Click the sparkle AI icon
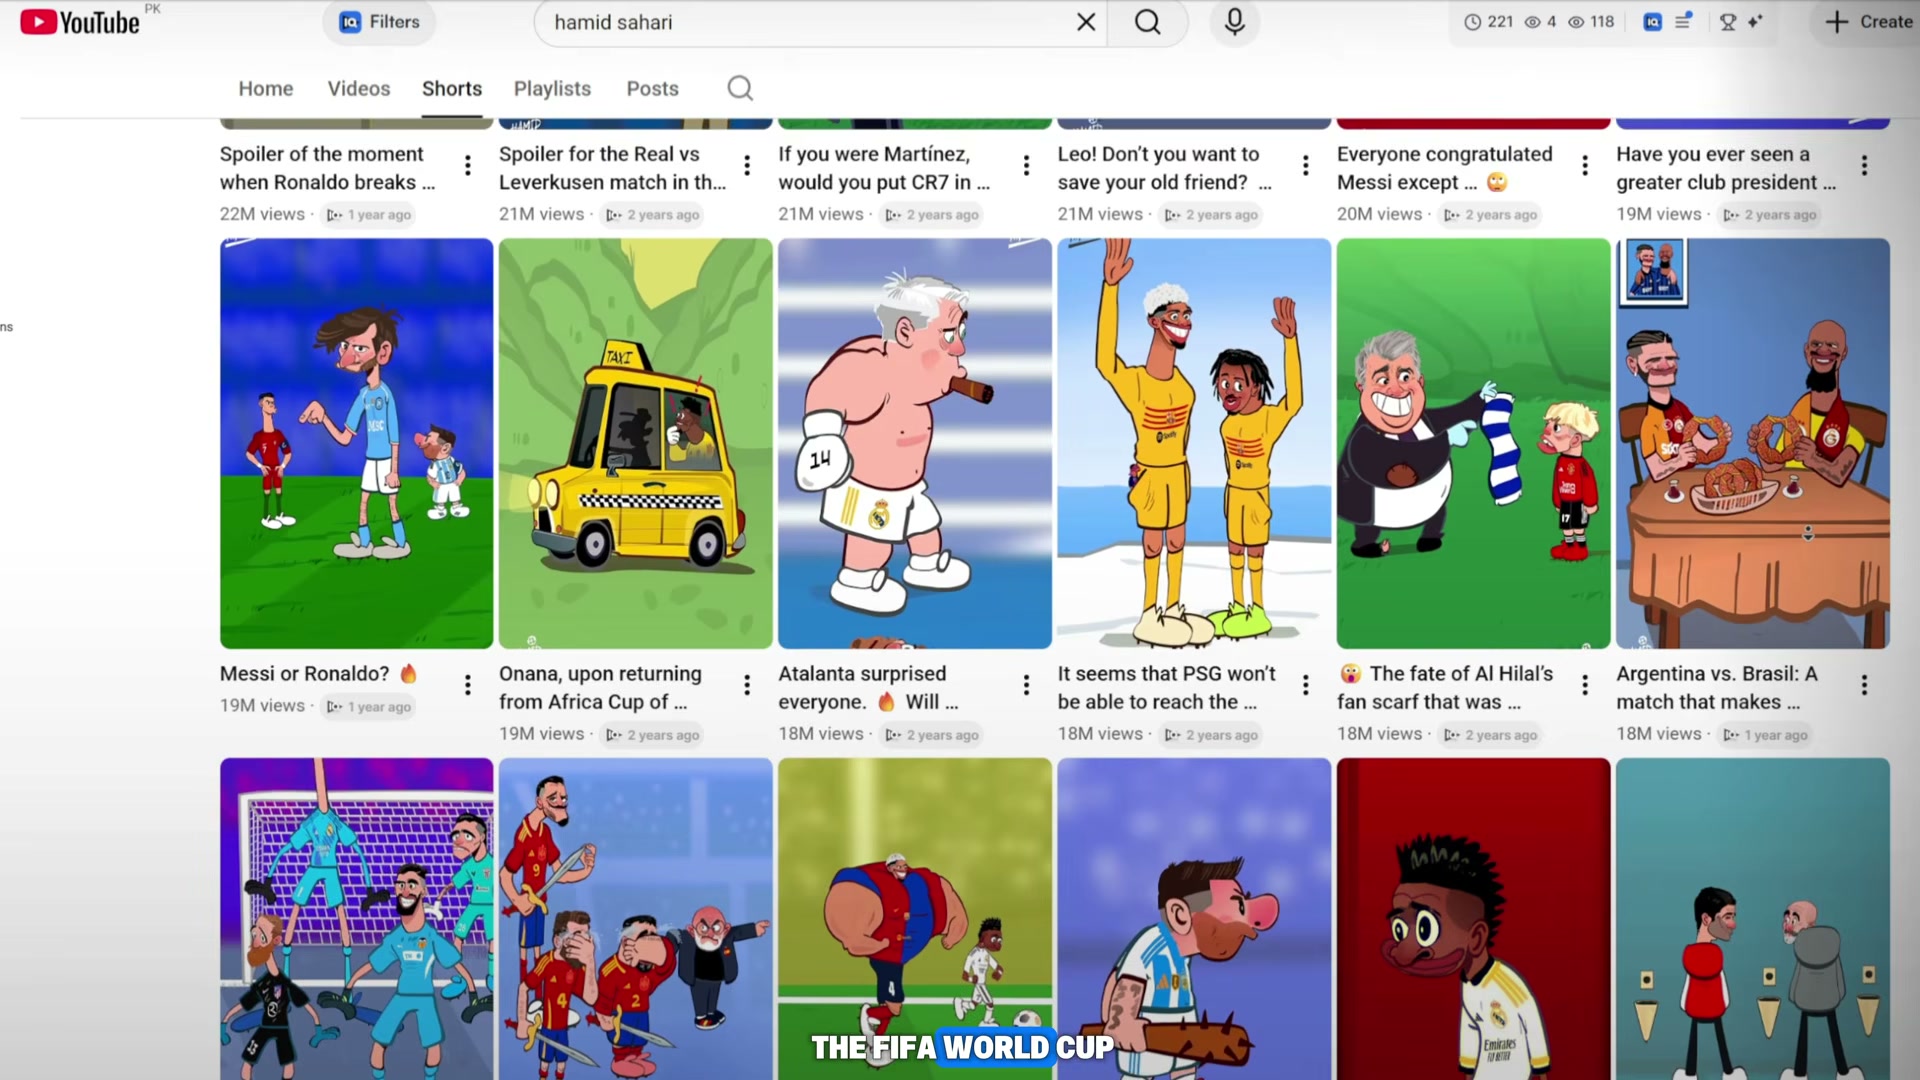Screen dimensions: 1920x1080 1755,22
